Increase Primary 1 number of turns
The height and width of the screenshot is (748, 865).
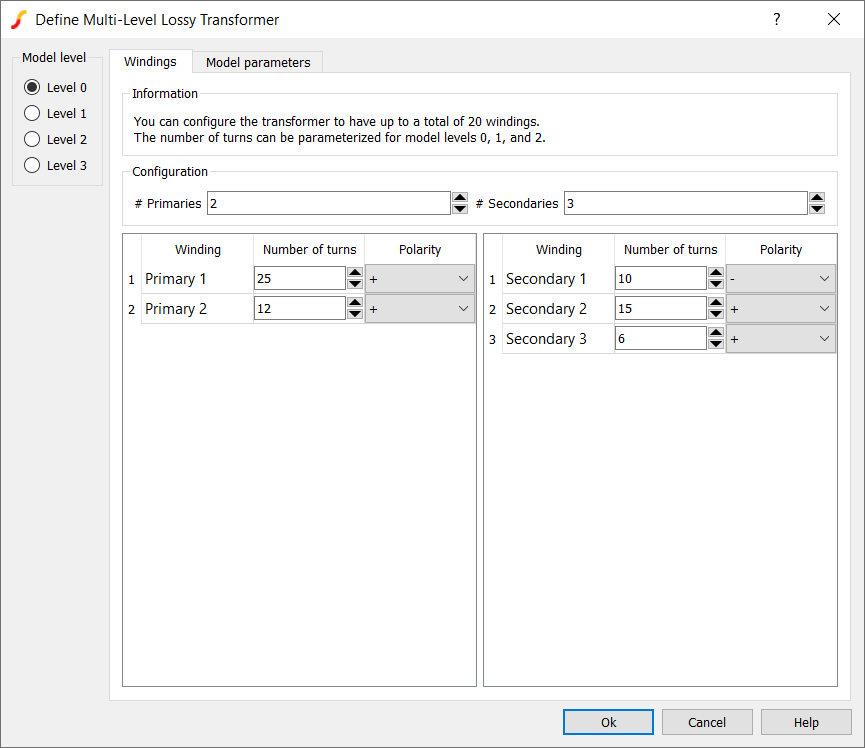(x=355, y=273)
